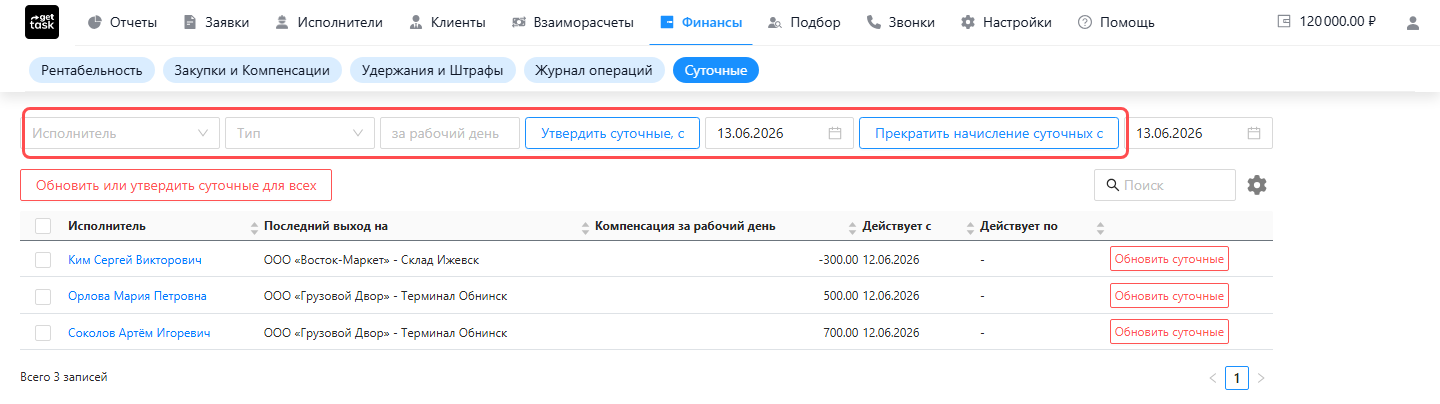1440x404 pixels.
Task: Select page 1 in pagination
Action: coord(1237,378)
